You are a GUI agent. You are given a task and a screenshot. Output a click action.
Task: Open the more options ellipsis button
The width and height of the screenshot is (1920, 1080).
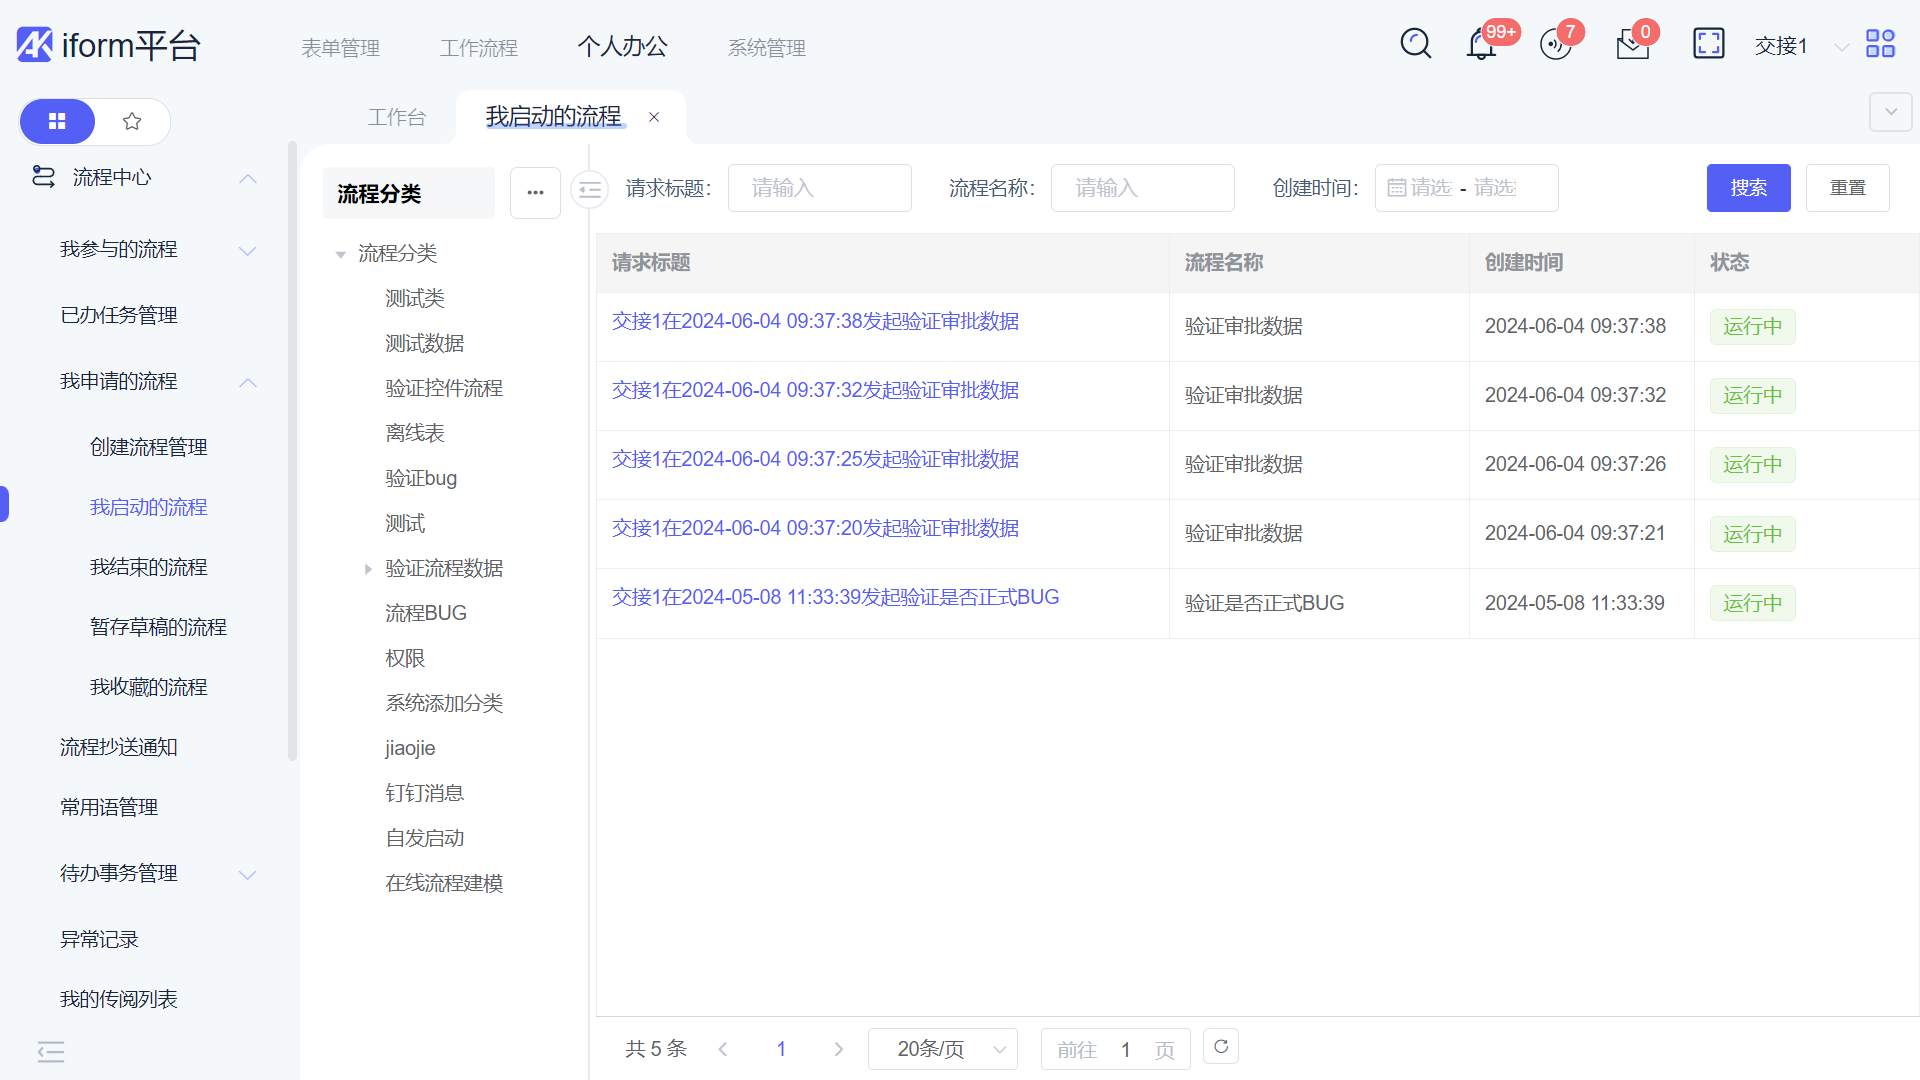pyautogui.click(x=535, y=193)
